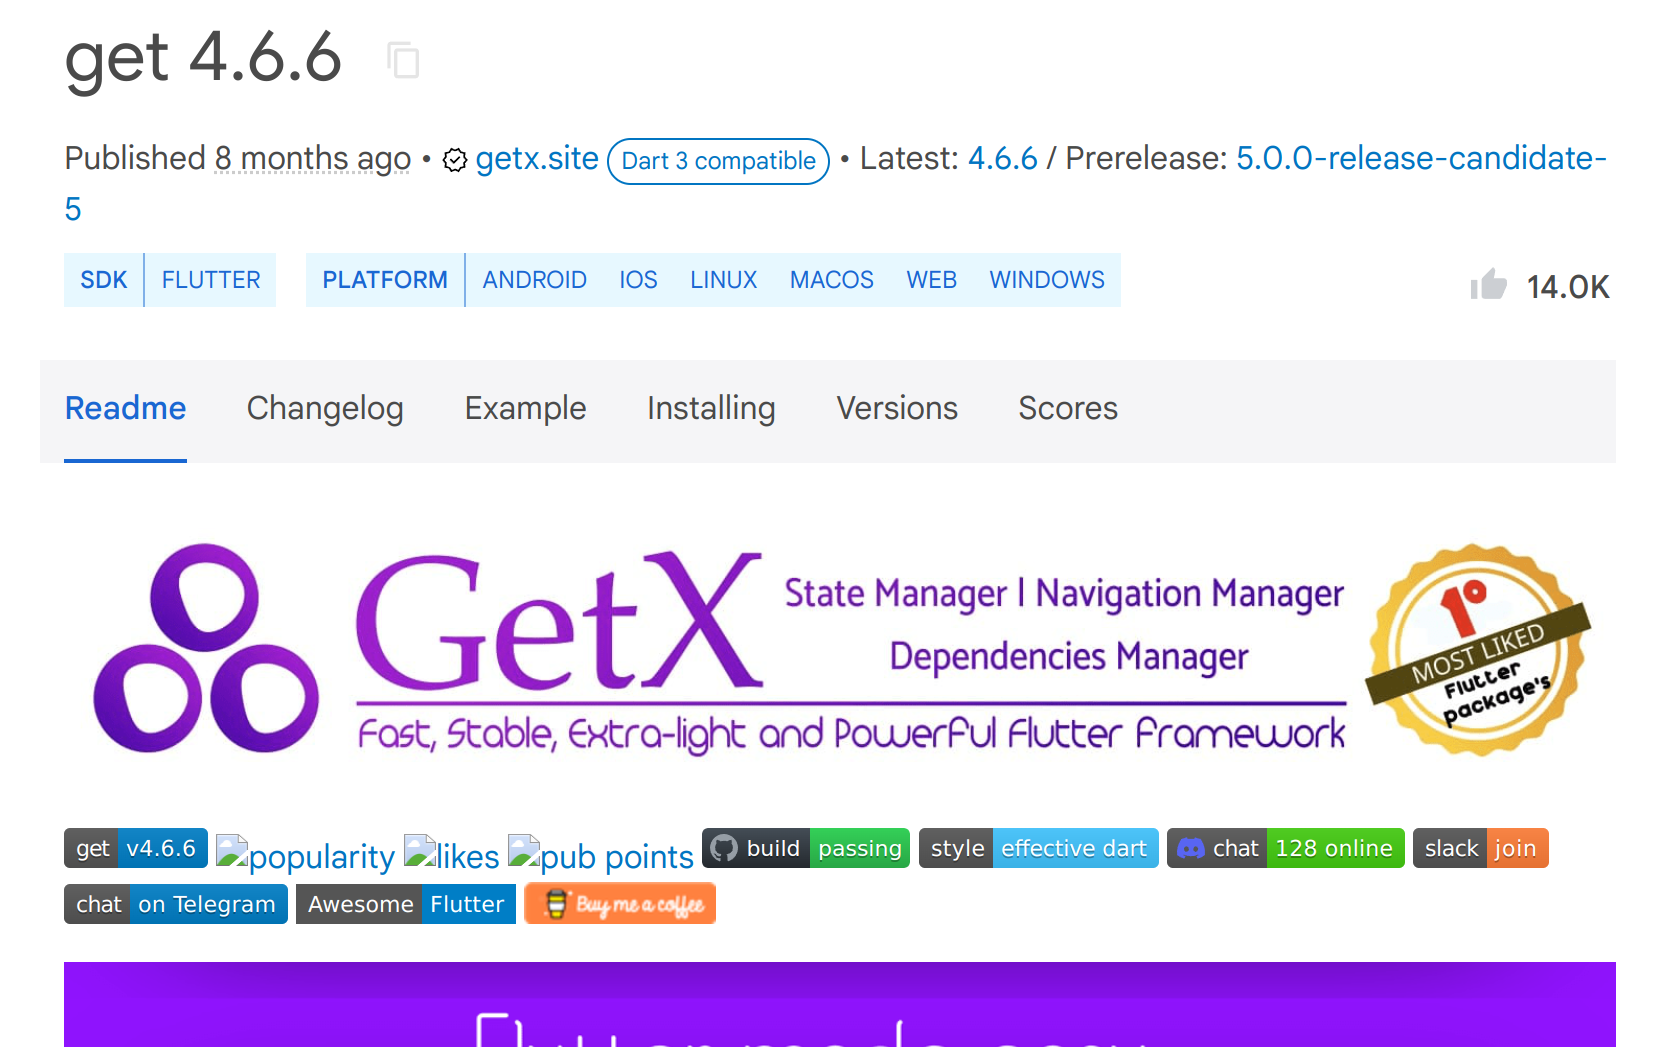This screenshot has width=1655, height=1047.
Task: View the Versions tab
Action: (x=897, y=408)
